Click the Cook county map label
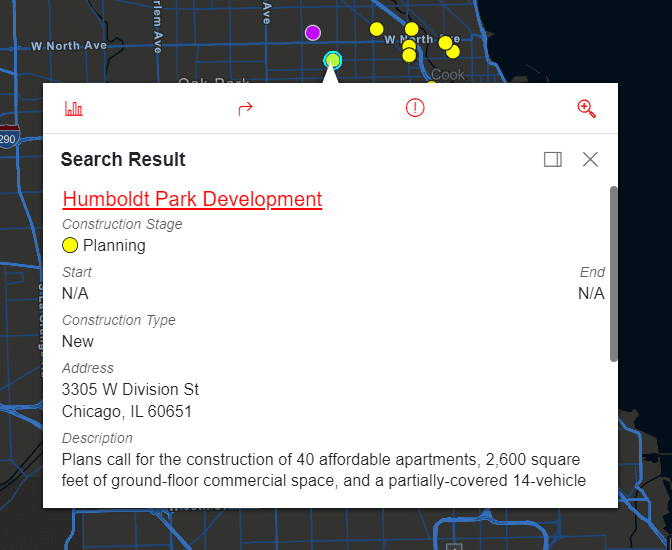This screenshot has width=672, height=550. tap(448, 75)
